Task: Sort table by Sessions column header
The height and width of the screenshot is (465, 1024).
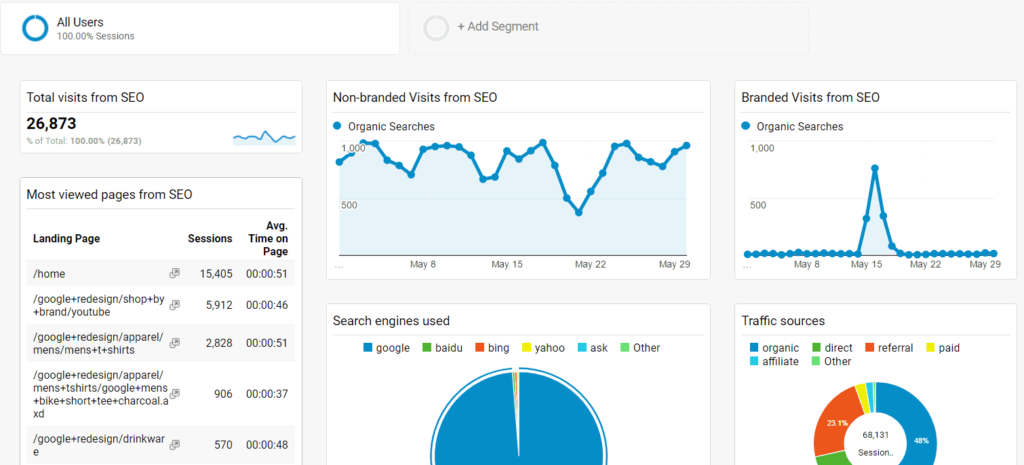Action: pos(210,239)
